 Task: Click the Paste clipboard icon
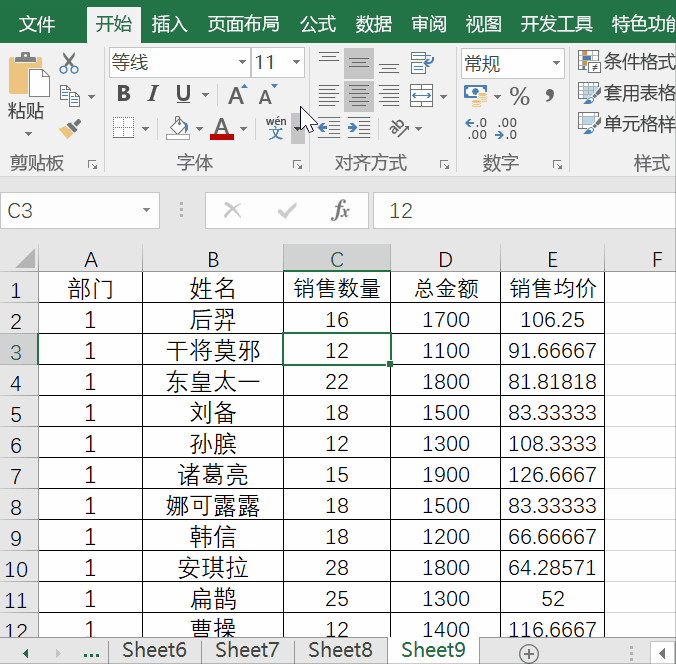click(28, 75)
